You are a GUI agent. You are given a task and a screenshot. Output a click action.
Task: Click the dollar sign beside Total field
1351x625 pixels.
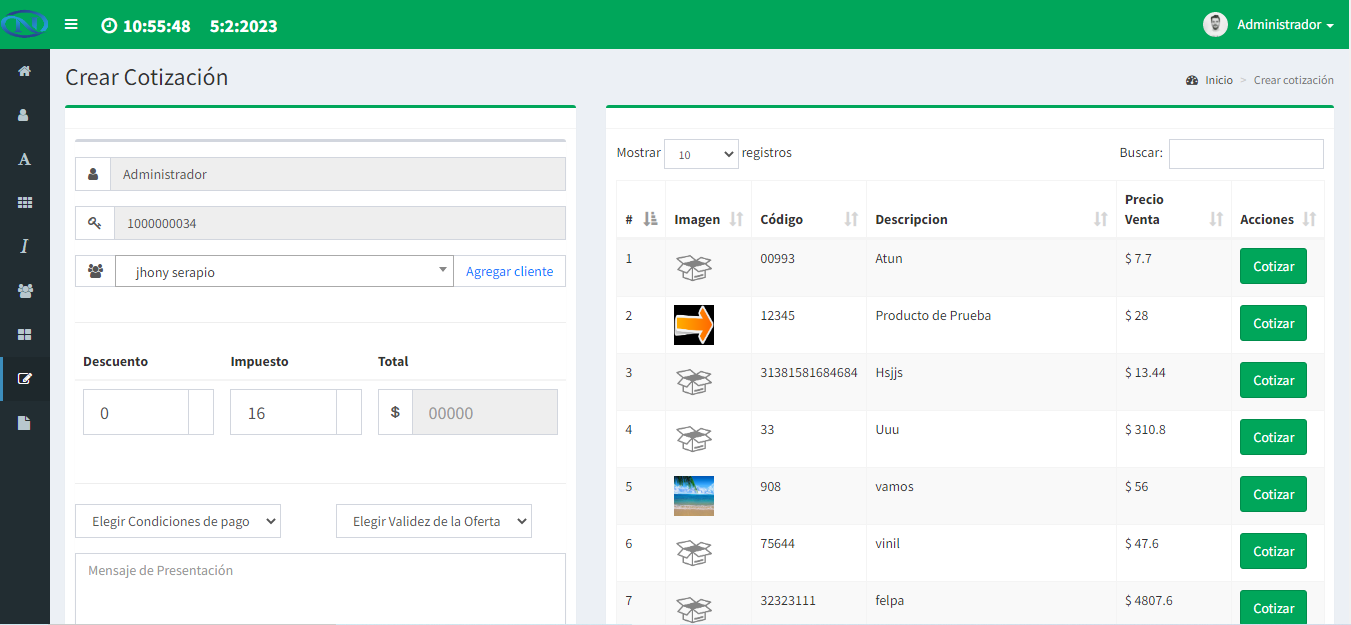pos(395,412)
